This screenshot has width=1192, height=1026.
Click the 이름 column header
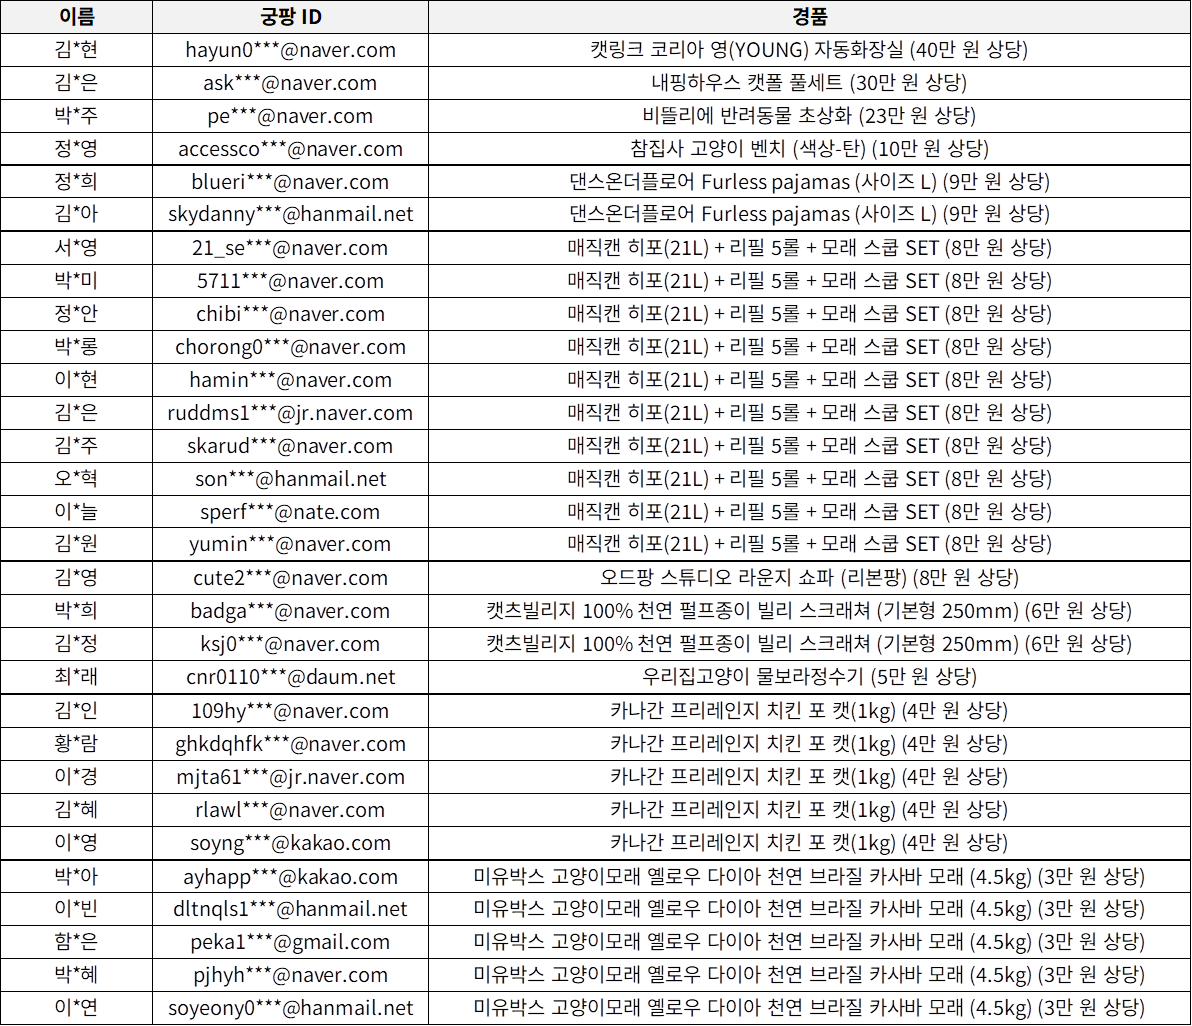pyautogui.click(x=76, y=17)
